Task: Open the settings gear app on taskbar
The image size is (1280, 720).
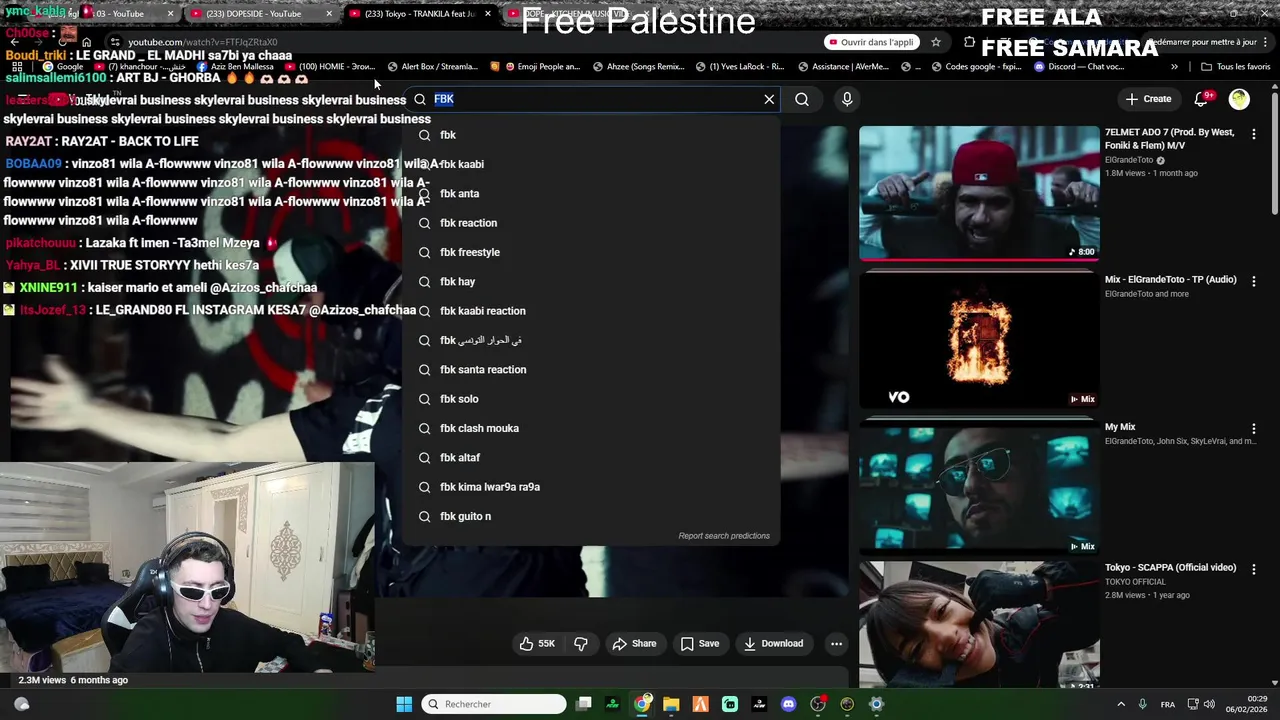Action: click(x=876, y=704)
